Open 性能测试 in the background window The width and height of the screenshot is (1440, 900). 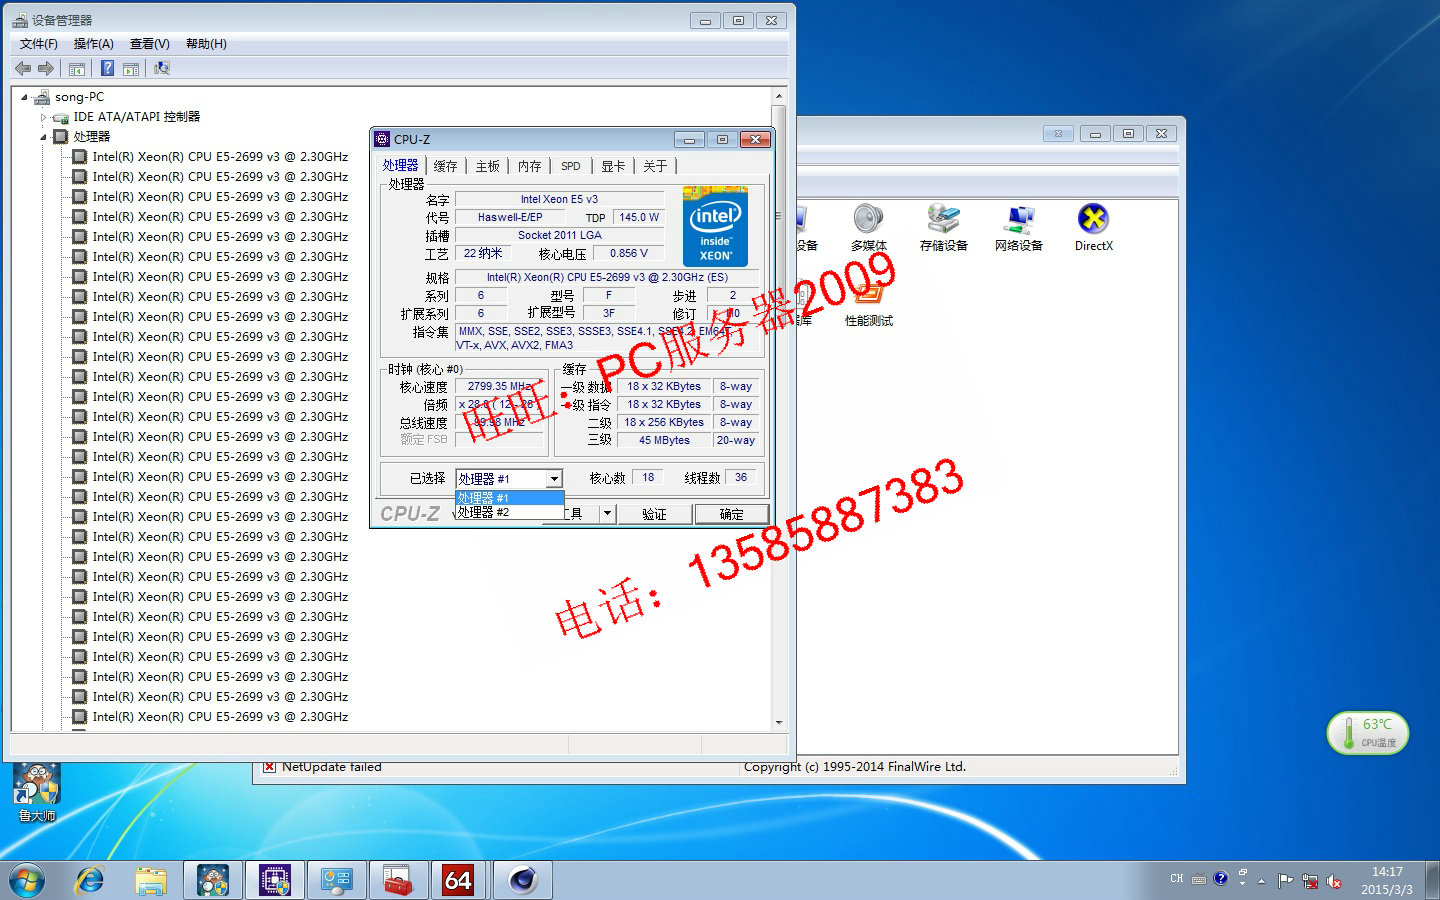coord(868,303)
